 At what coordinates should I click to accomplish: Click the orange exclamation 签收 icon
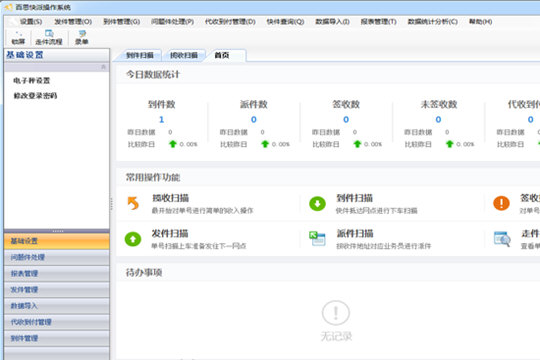tap(501, 203)
